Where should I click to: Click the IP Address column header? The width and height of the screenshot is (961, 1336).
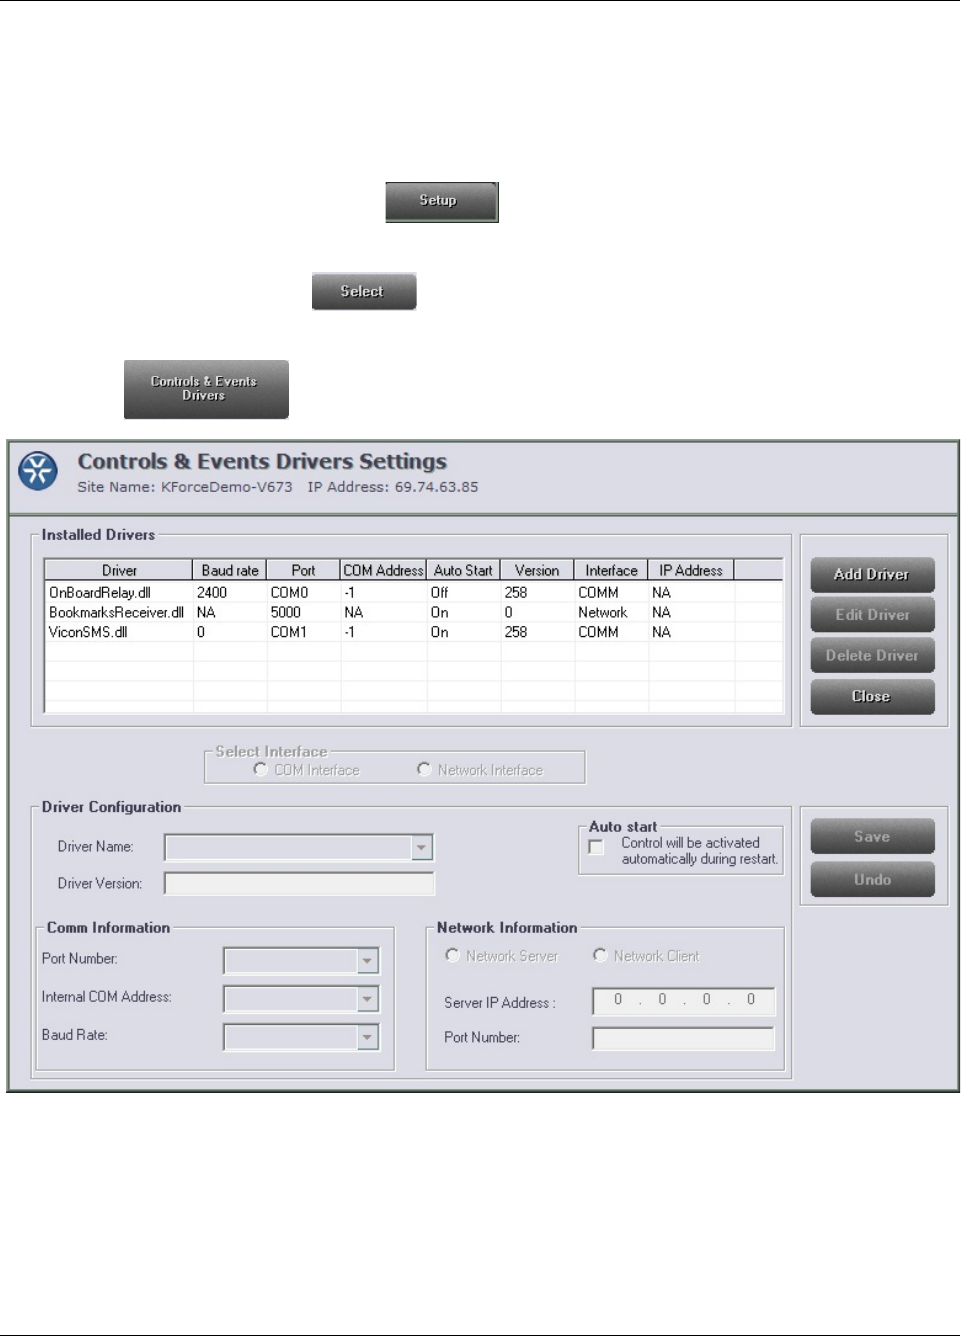(x=691, y=570)
